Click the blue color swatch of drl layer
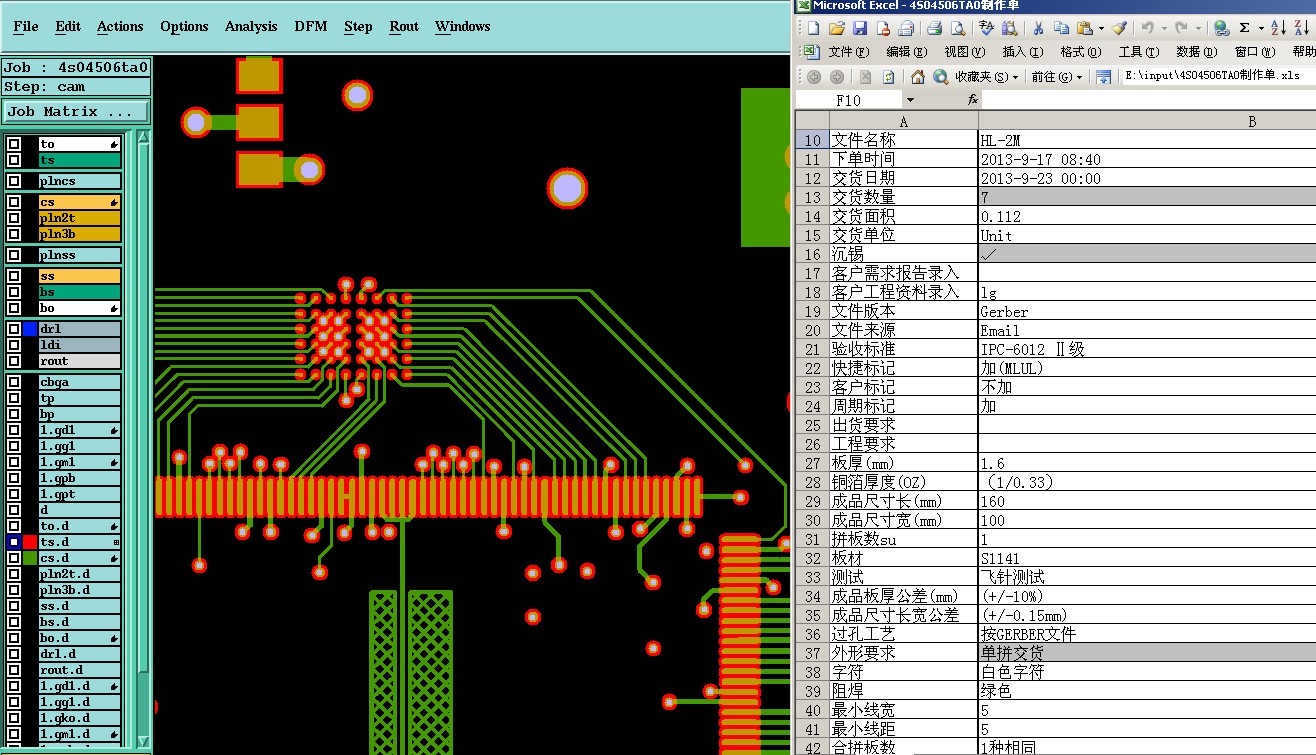The height and width of the screenshot is (755, 1316). tap(30, 329)
